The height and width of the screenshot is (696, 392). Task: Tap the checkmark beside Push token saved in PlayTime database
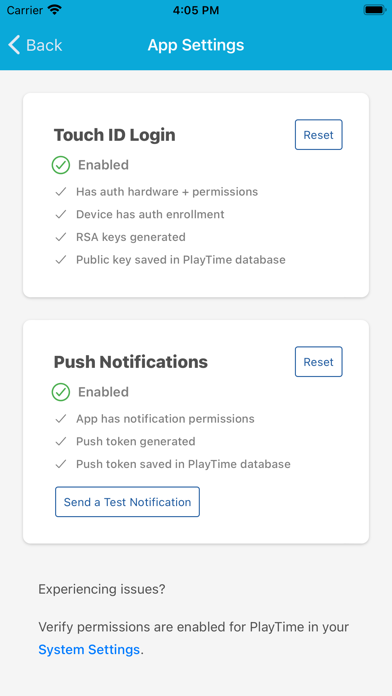coord(61,464)
